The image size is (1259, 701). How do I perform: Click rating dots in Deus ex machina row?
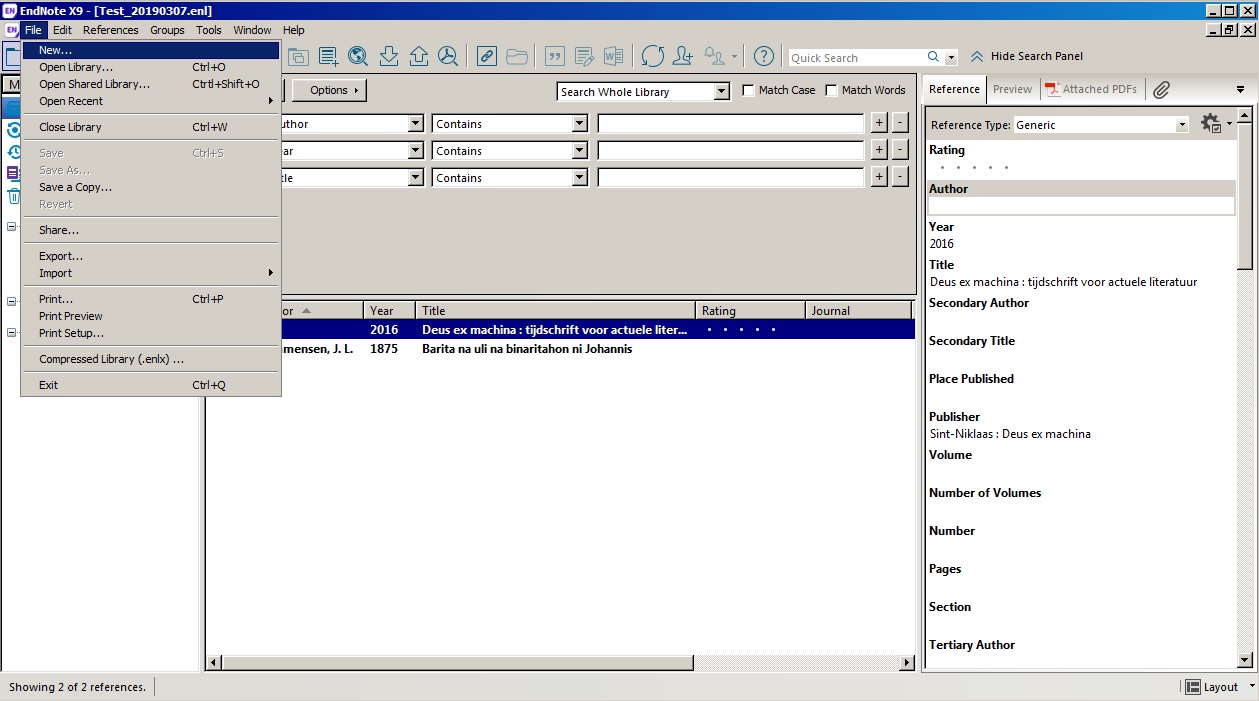[741, 330]
